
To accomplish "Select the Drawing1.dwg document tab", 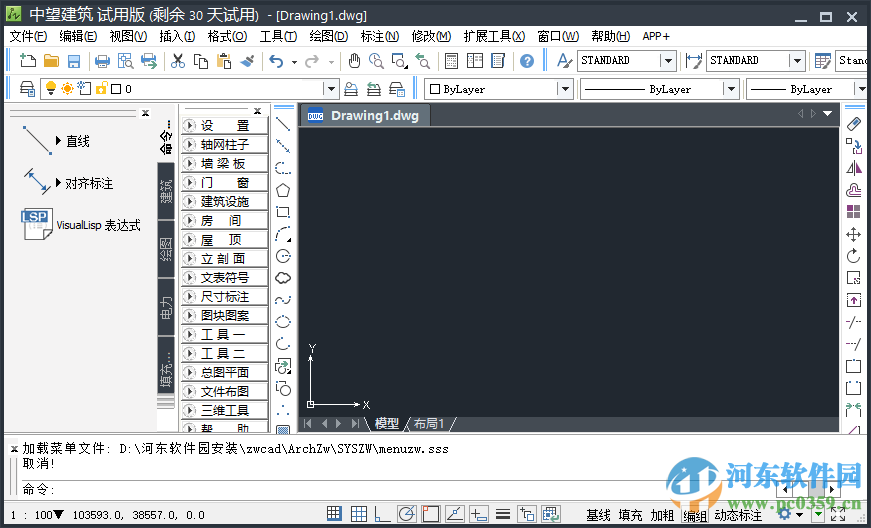I will pos(364,115).
